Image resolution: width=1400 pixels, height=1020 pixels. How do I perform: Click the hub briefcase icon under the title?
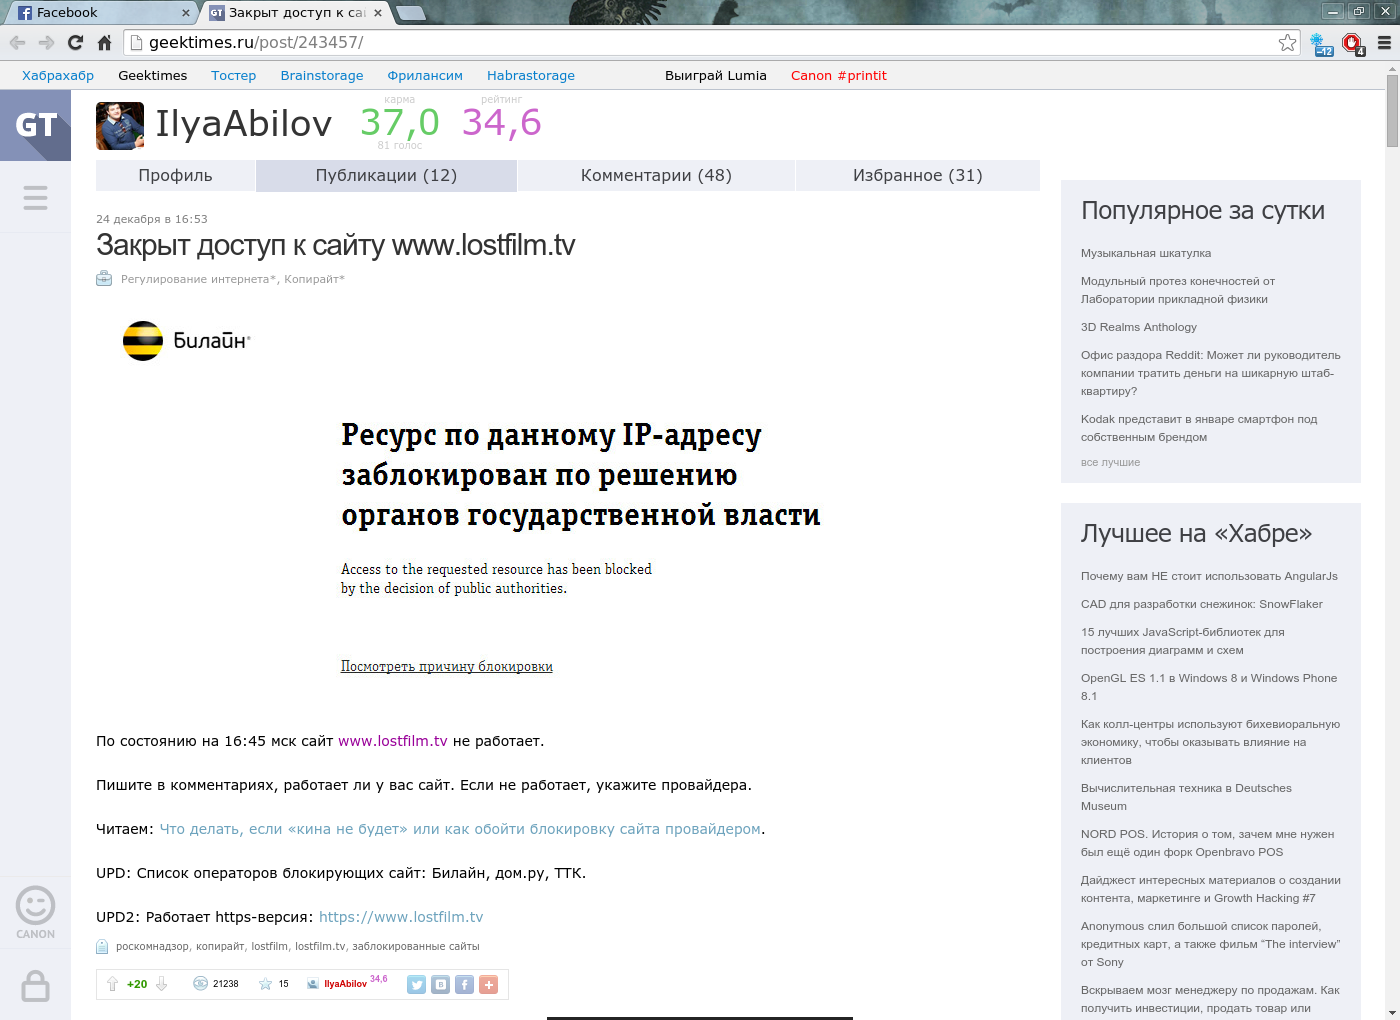click(x=104, y=279)
